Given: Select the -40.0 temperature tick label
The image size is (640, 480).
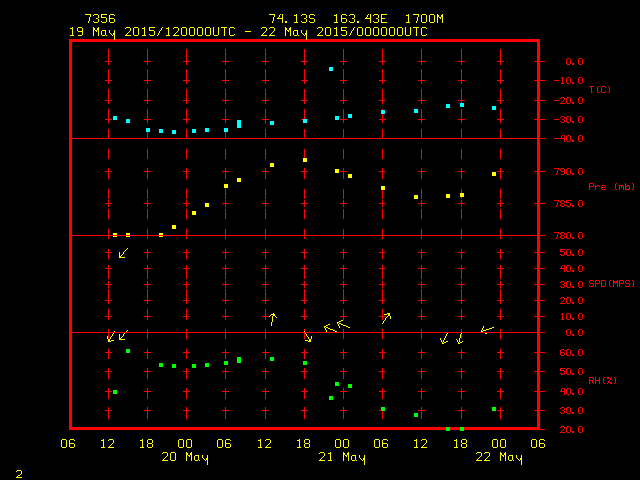Looking at the screenshot, I should [568, 139].
